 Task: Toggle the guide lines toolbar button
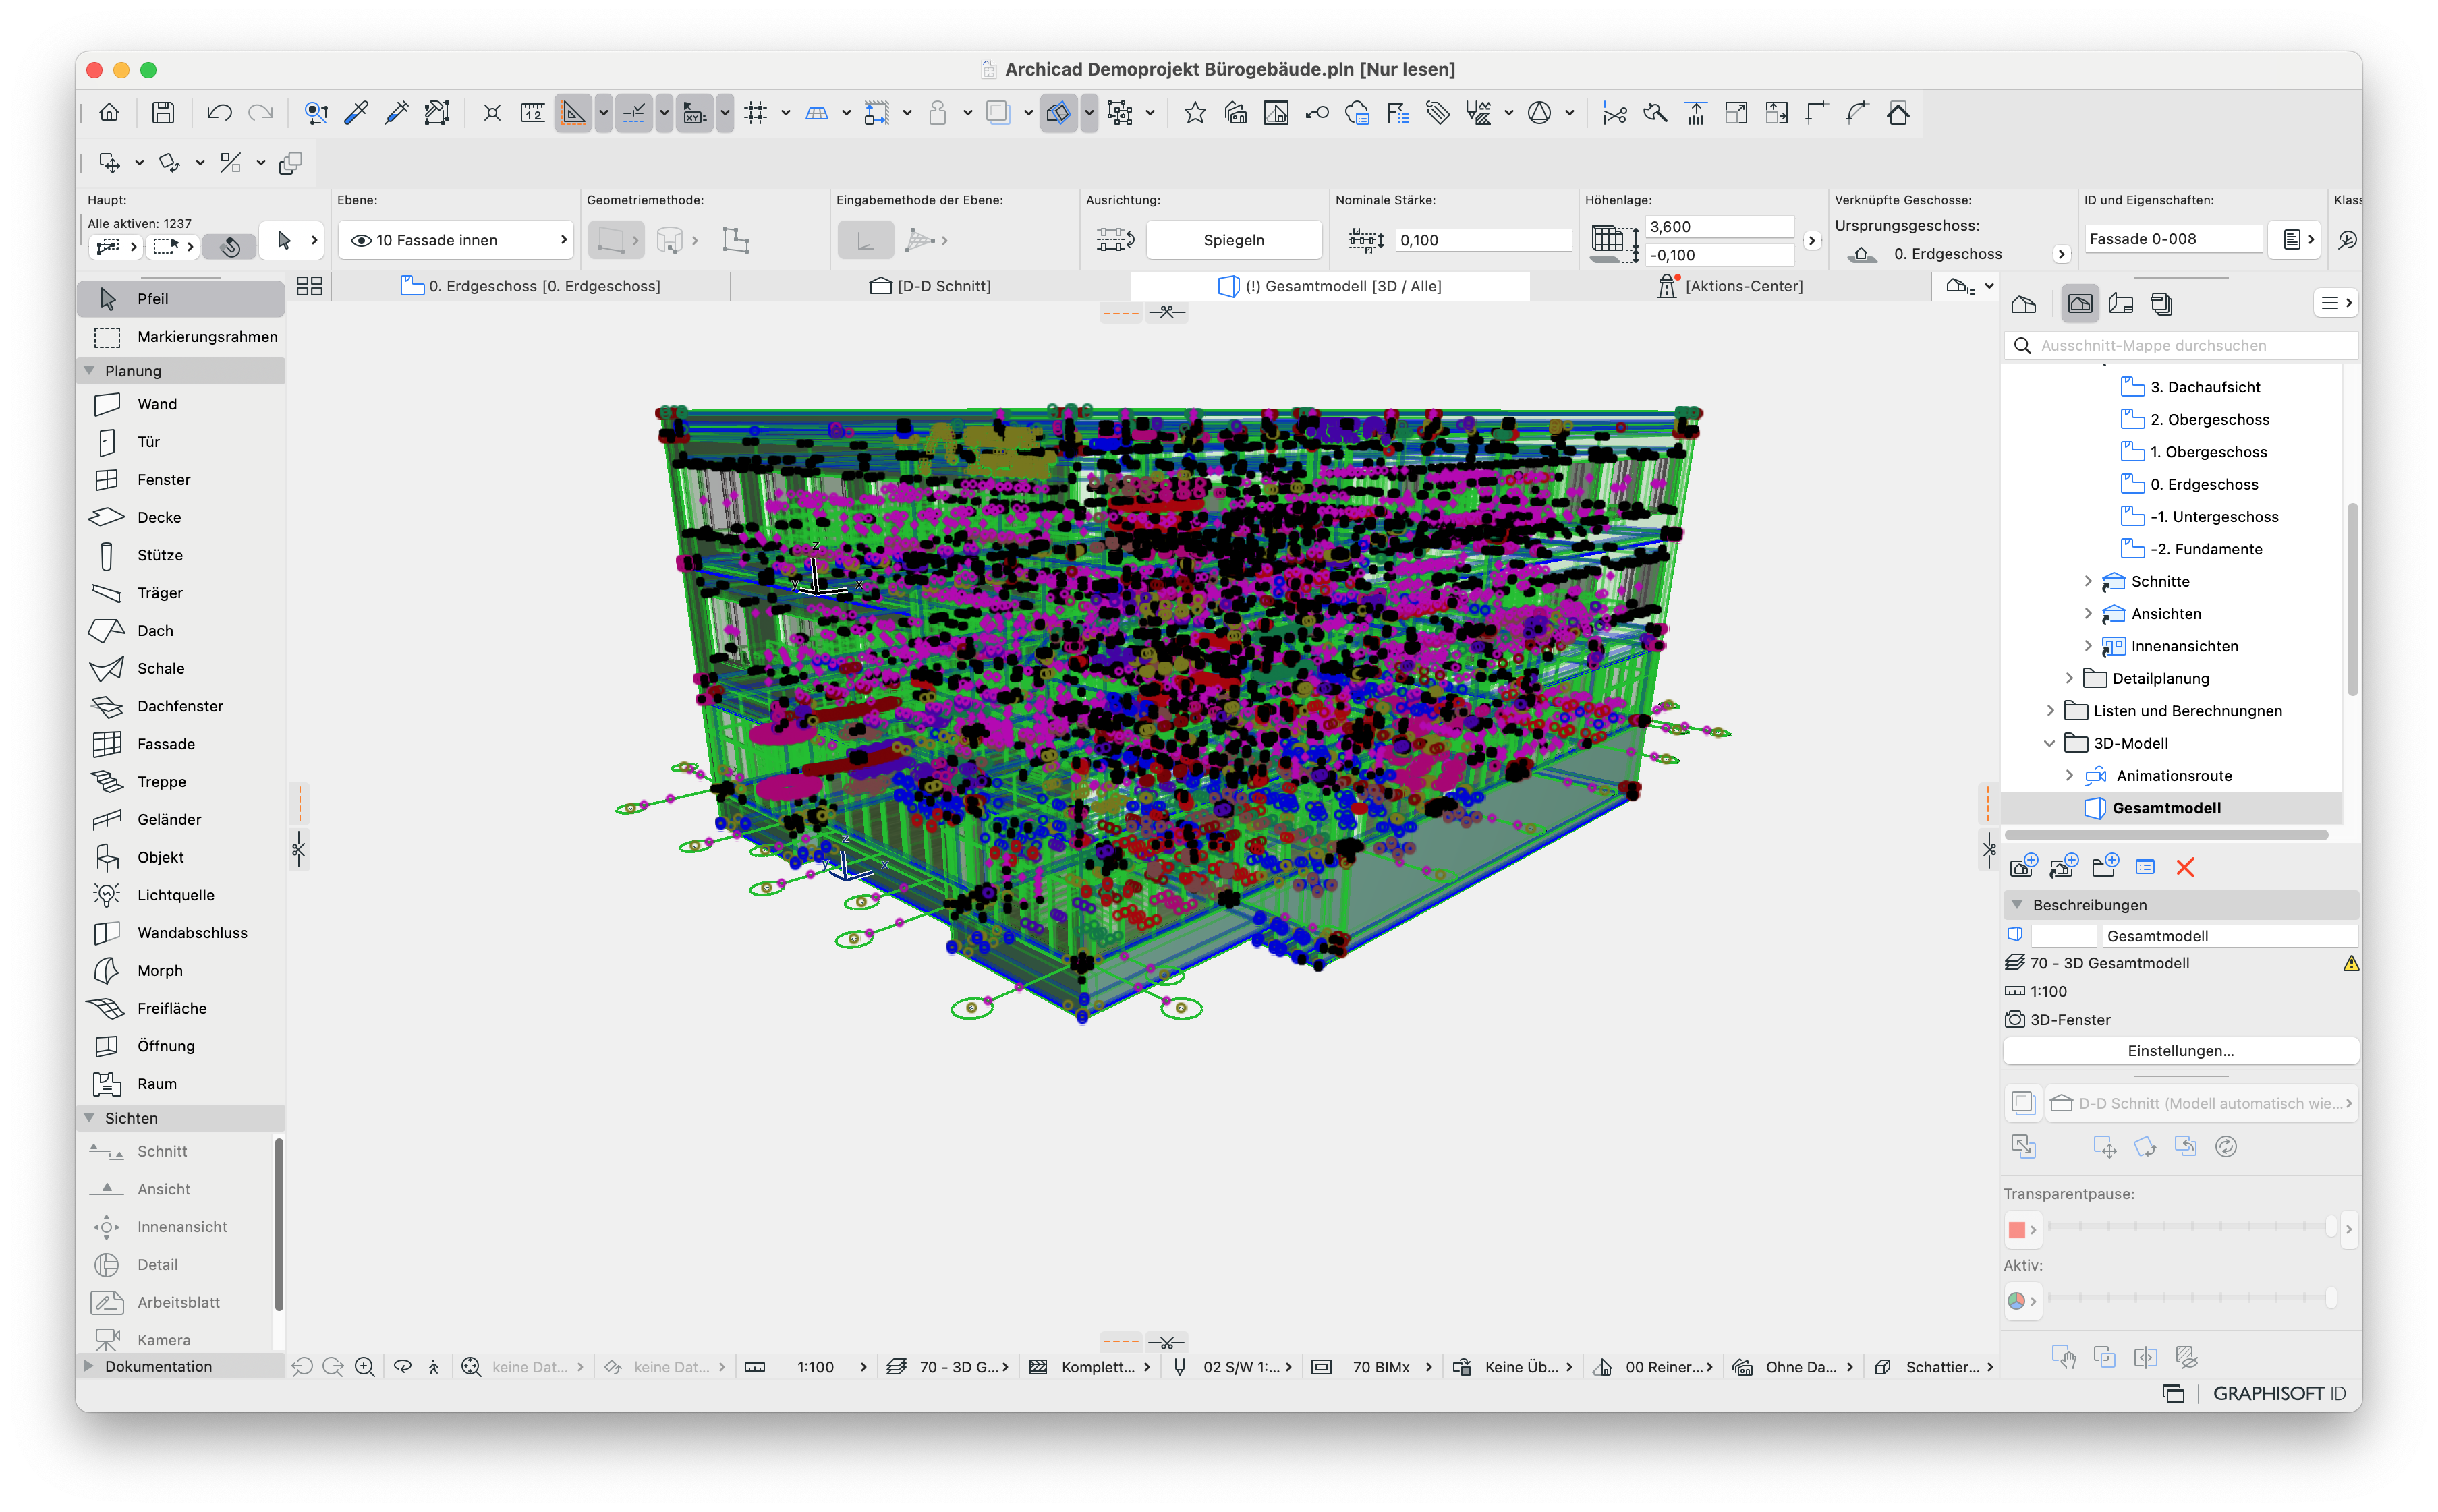[573, 113]
